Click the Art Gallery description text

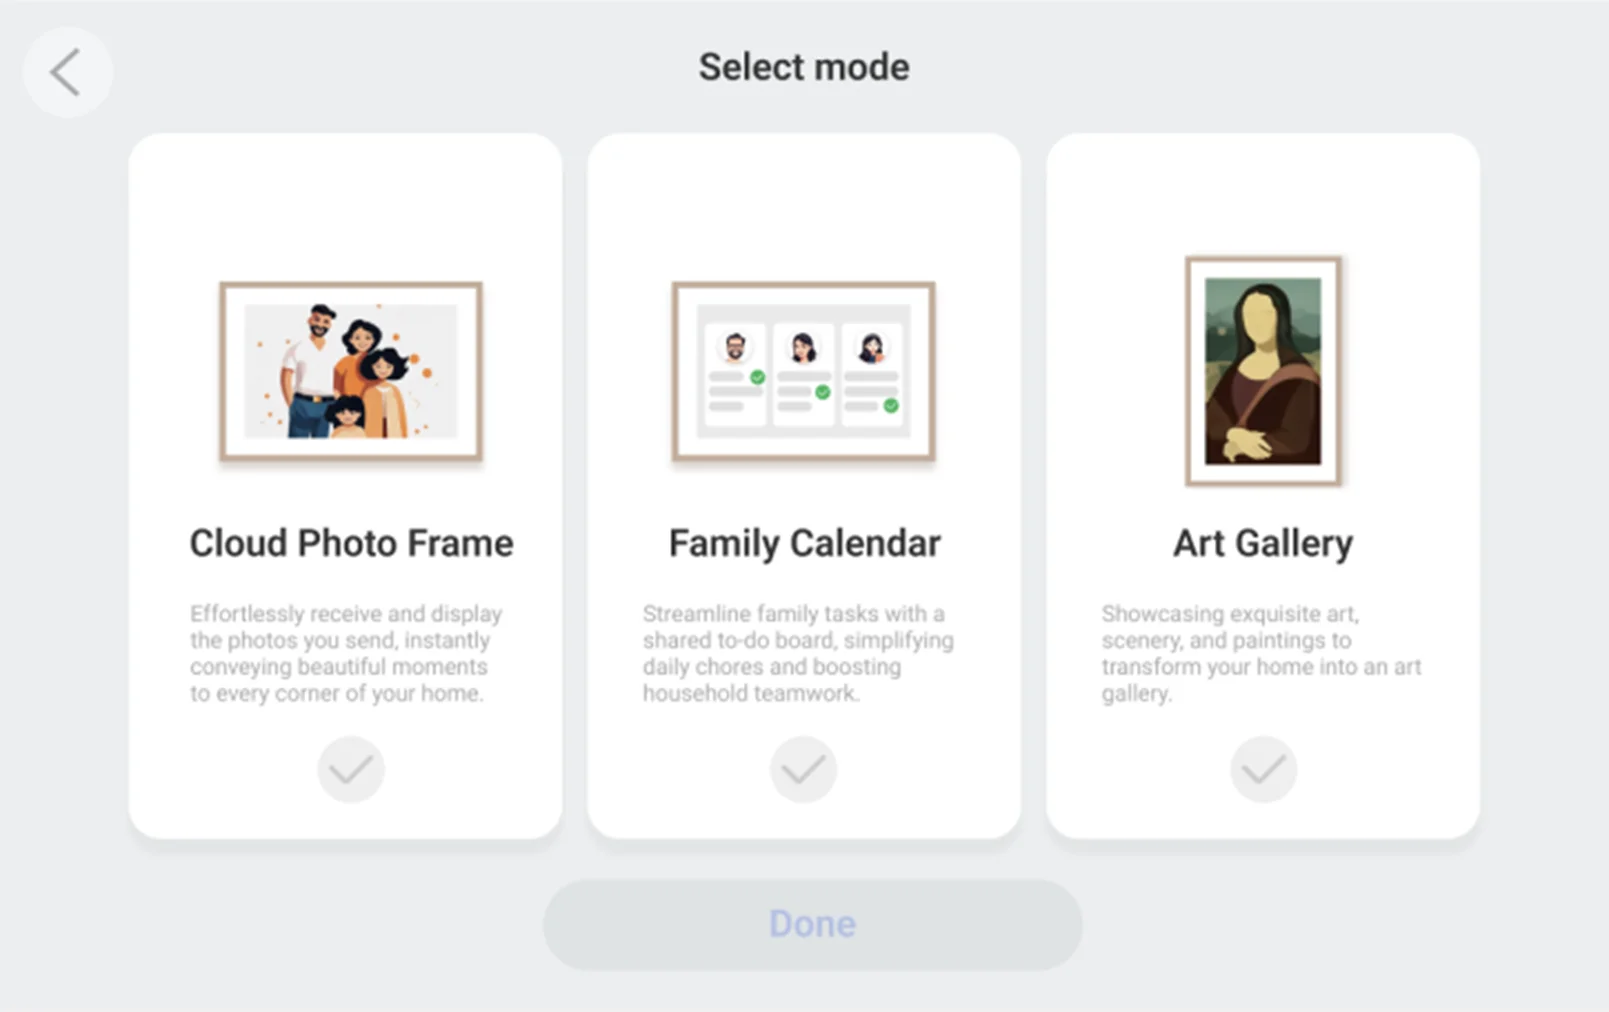click(x=1260, y=653)
